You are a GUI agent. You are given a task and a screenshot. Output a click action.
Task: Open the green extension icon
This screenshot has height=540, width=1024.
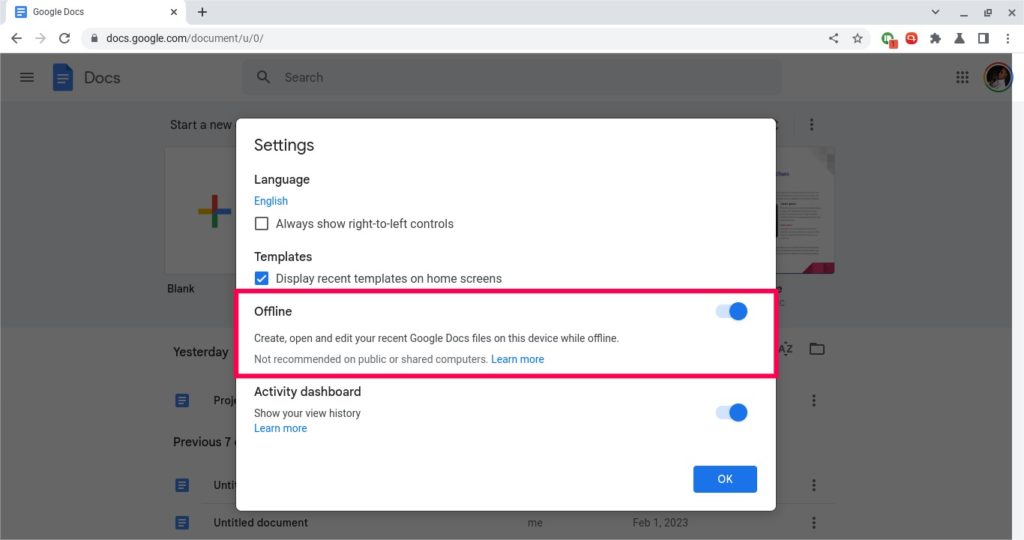[888, 39]
